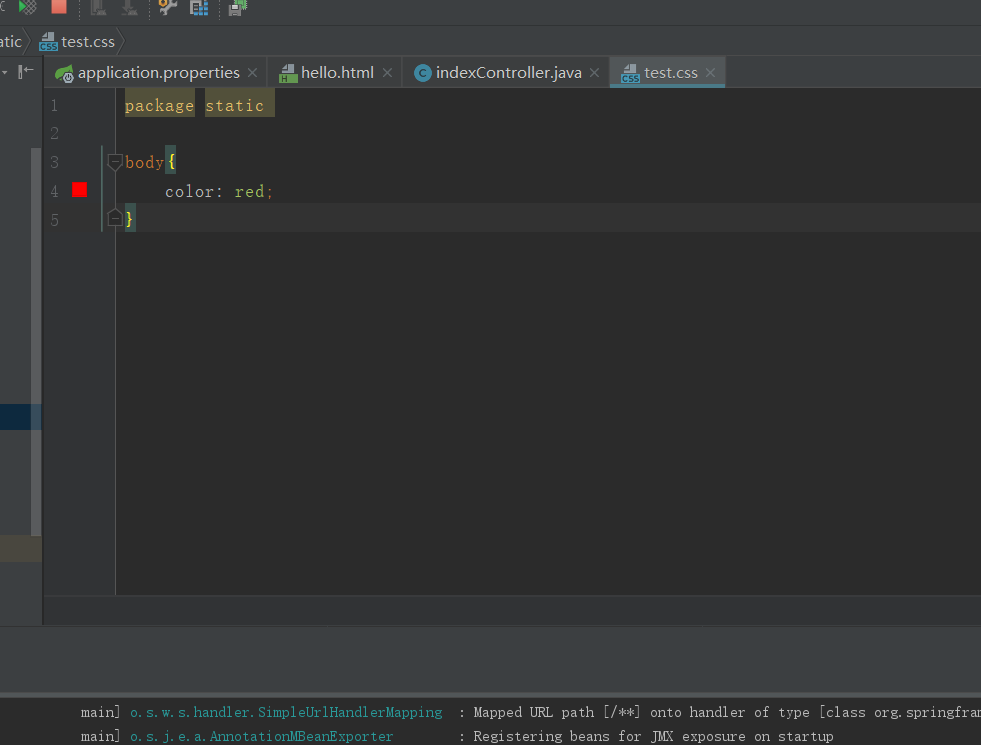Open the Project Structure icon
981x745 pixels.
point(199,8)
